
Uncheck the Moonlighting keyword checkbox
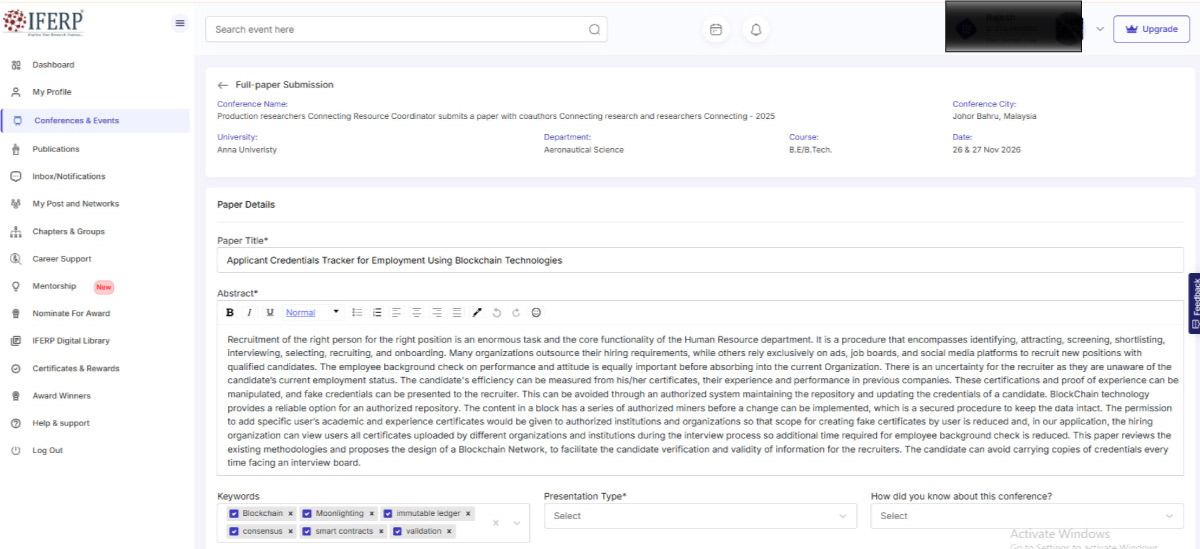pyautogui.click(x=307, y=513)
